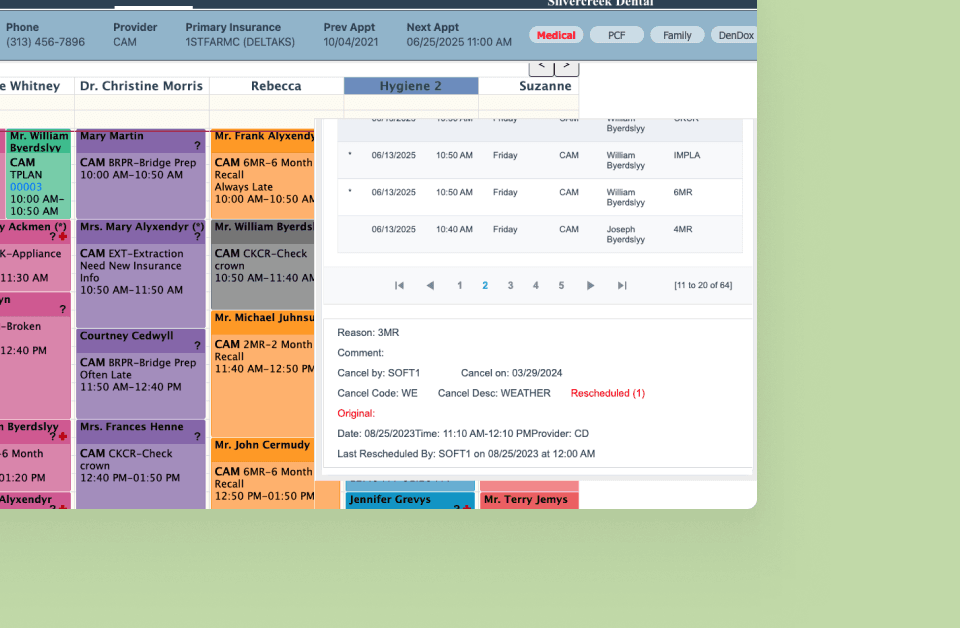
Task: Go to first page of appointment list
Action: 399,286
